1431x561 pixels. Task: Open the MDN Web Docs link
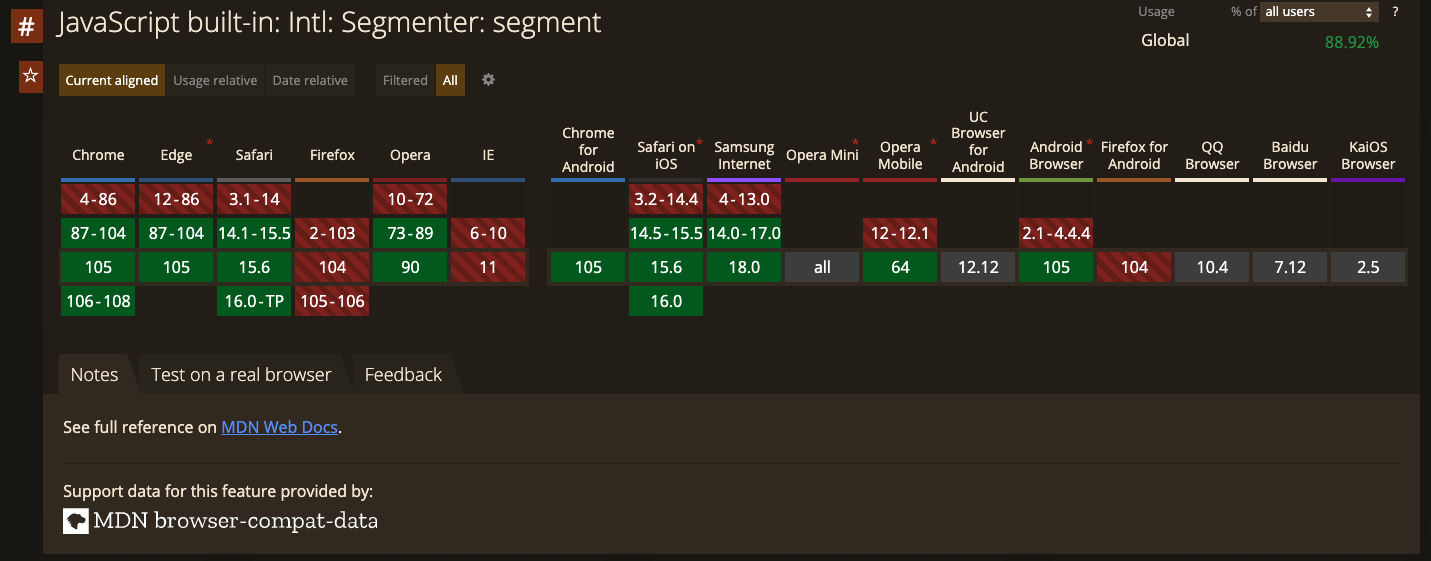[x=280, y=427]
